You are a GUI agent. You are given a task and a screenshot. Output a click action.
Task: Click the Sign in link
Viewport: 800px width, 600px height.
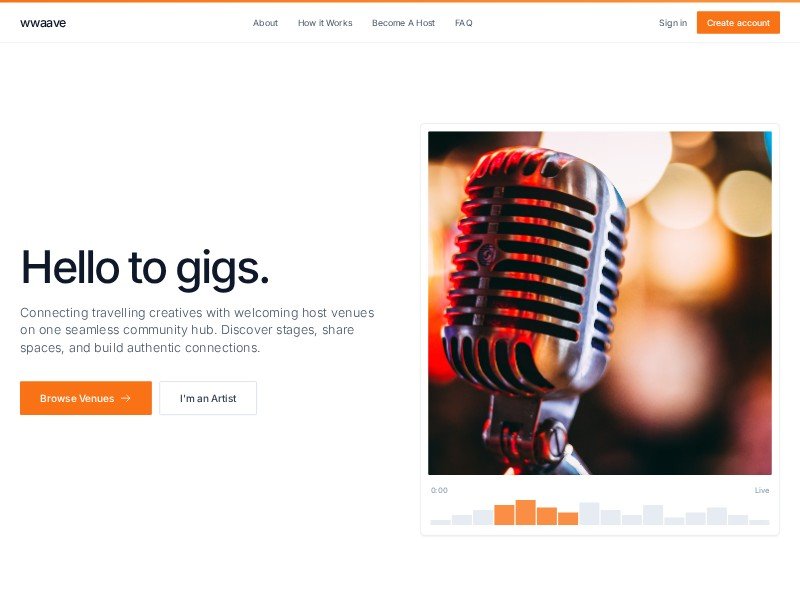(x=673, y=23)
